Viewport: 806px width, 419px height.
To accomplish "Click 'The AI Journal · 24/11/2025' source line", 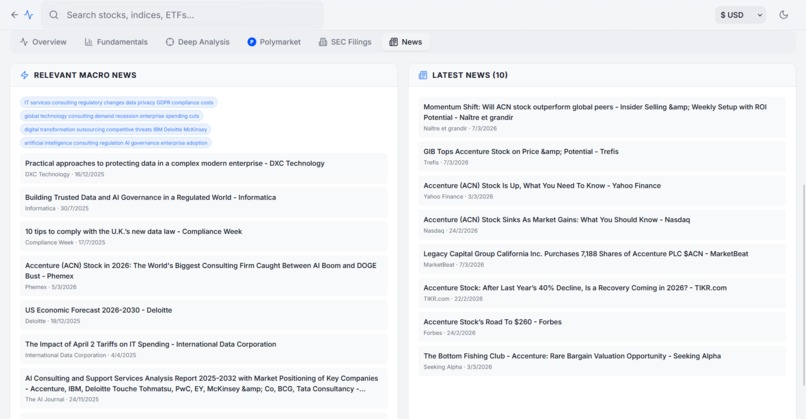I will pyautogui.click(x=62, y=399).
